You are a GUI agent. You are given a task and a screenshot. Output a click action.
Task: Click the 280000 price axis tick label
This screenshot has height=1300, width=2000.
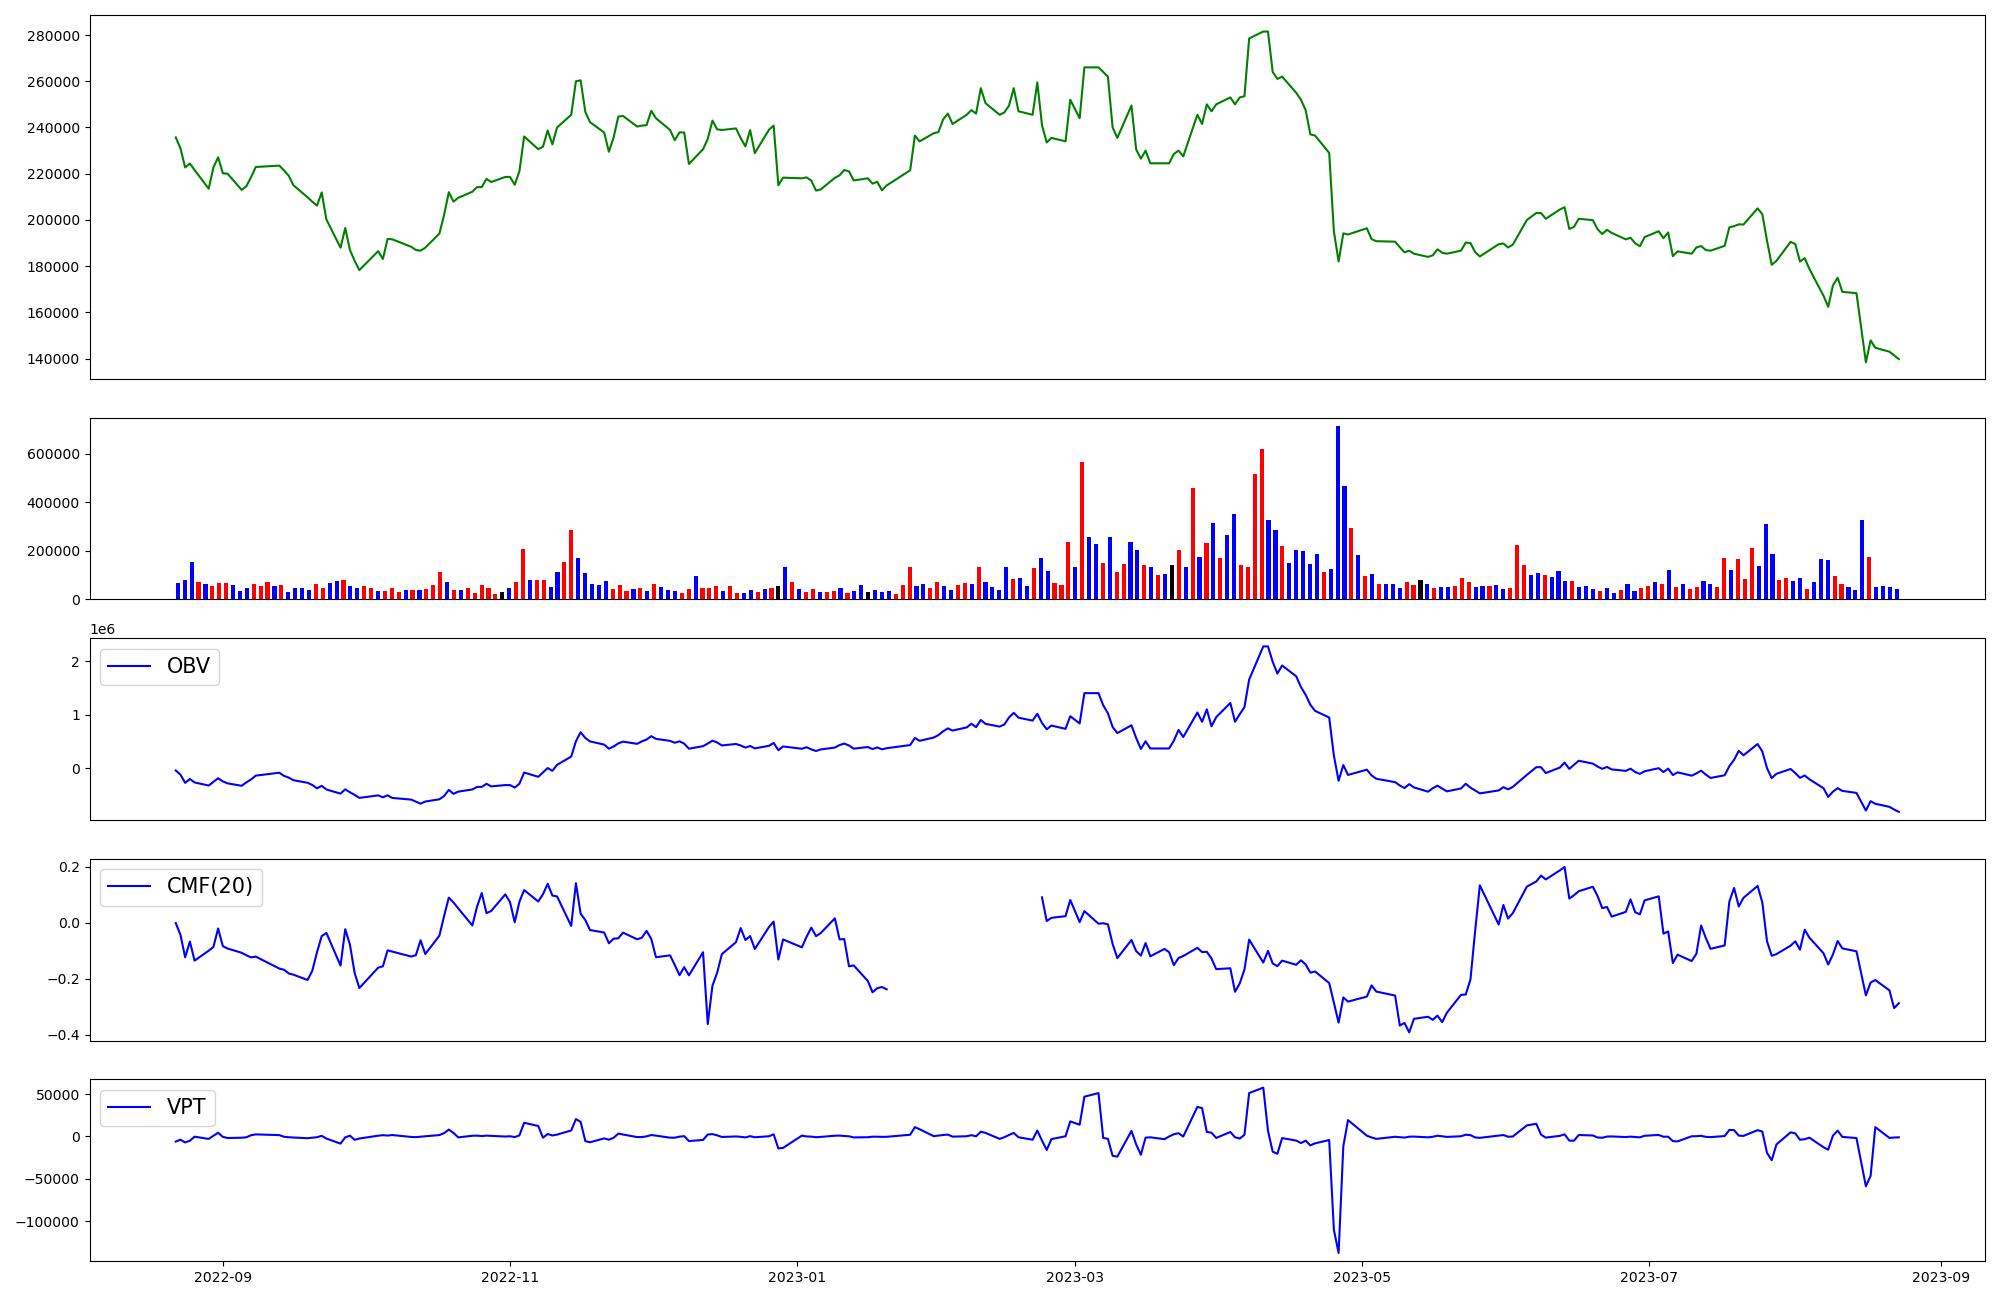[53, 36]
